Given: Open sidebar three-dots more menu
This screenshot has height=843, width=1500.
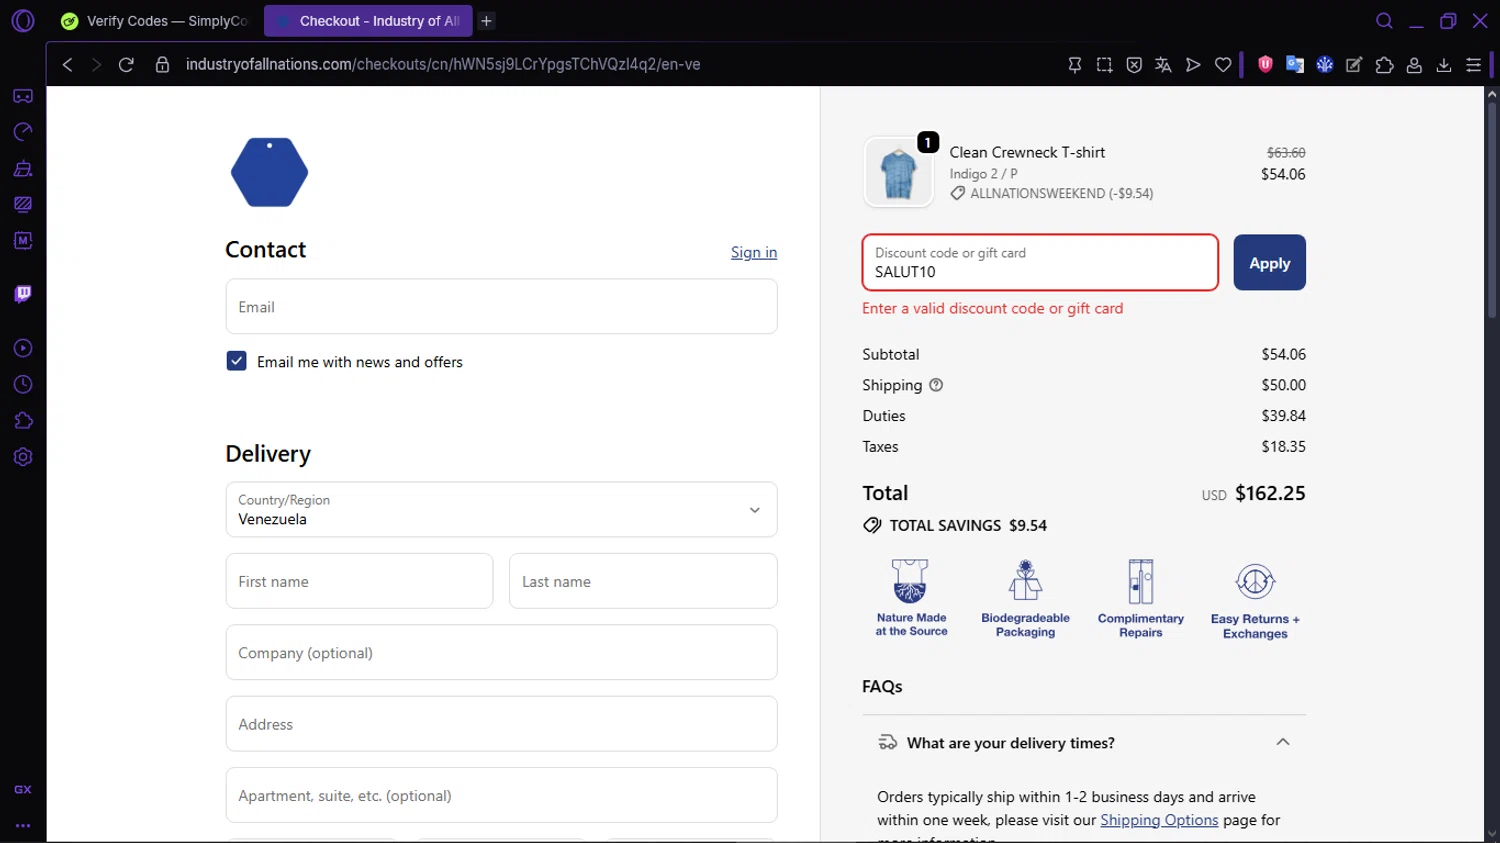Looking at the screenshot, I should click(x=23, y=826).
